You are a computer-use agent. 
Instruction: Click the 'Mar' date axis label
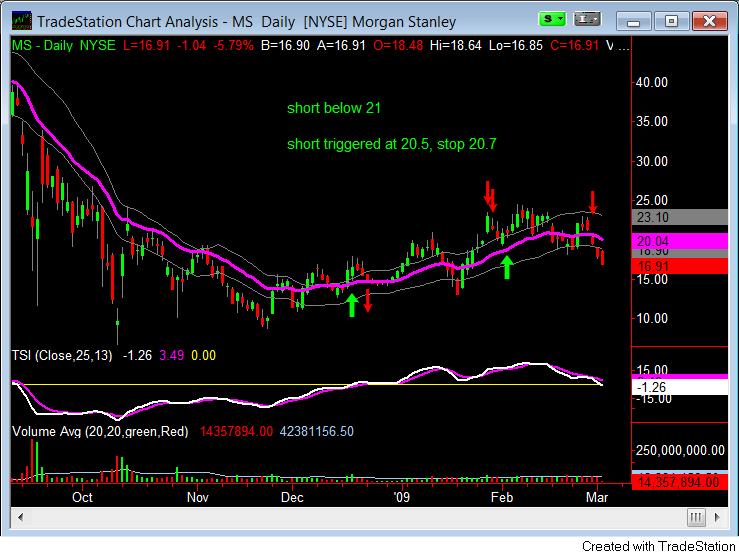click(597, 497)
